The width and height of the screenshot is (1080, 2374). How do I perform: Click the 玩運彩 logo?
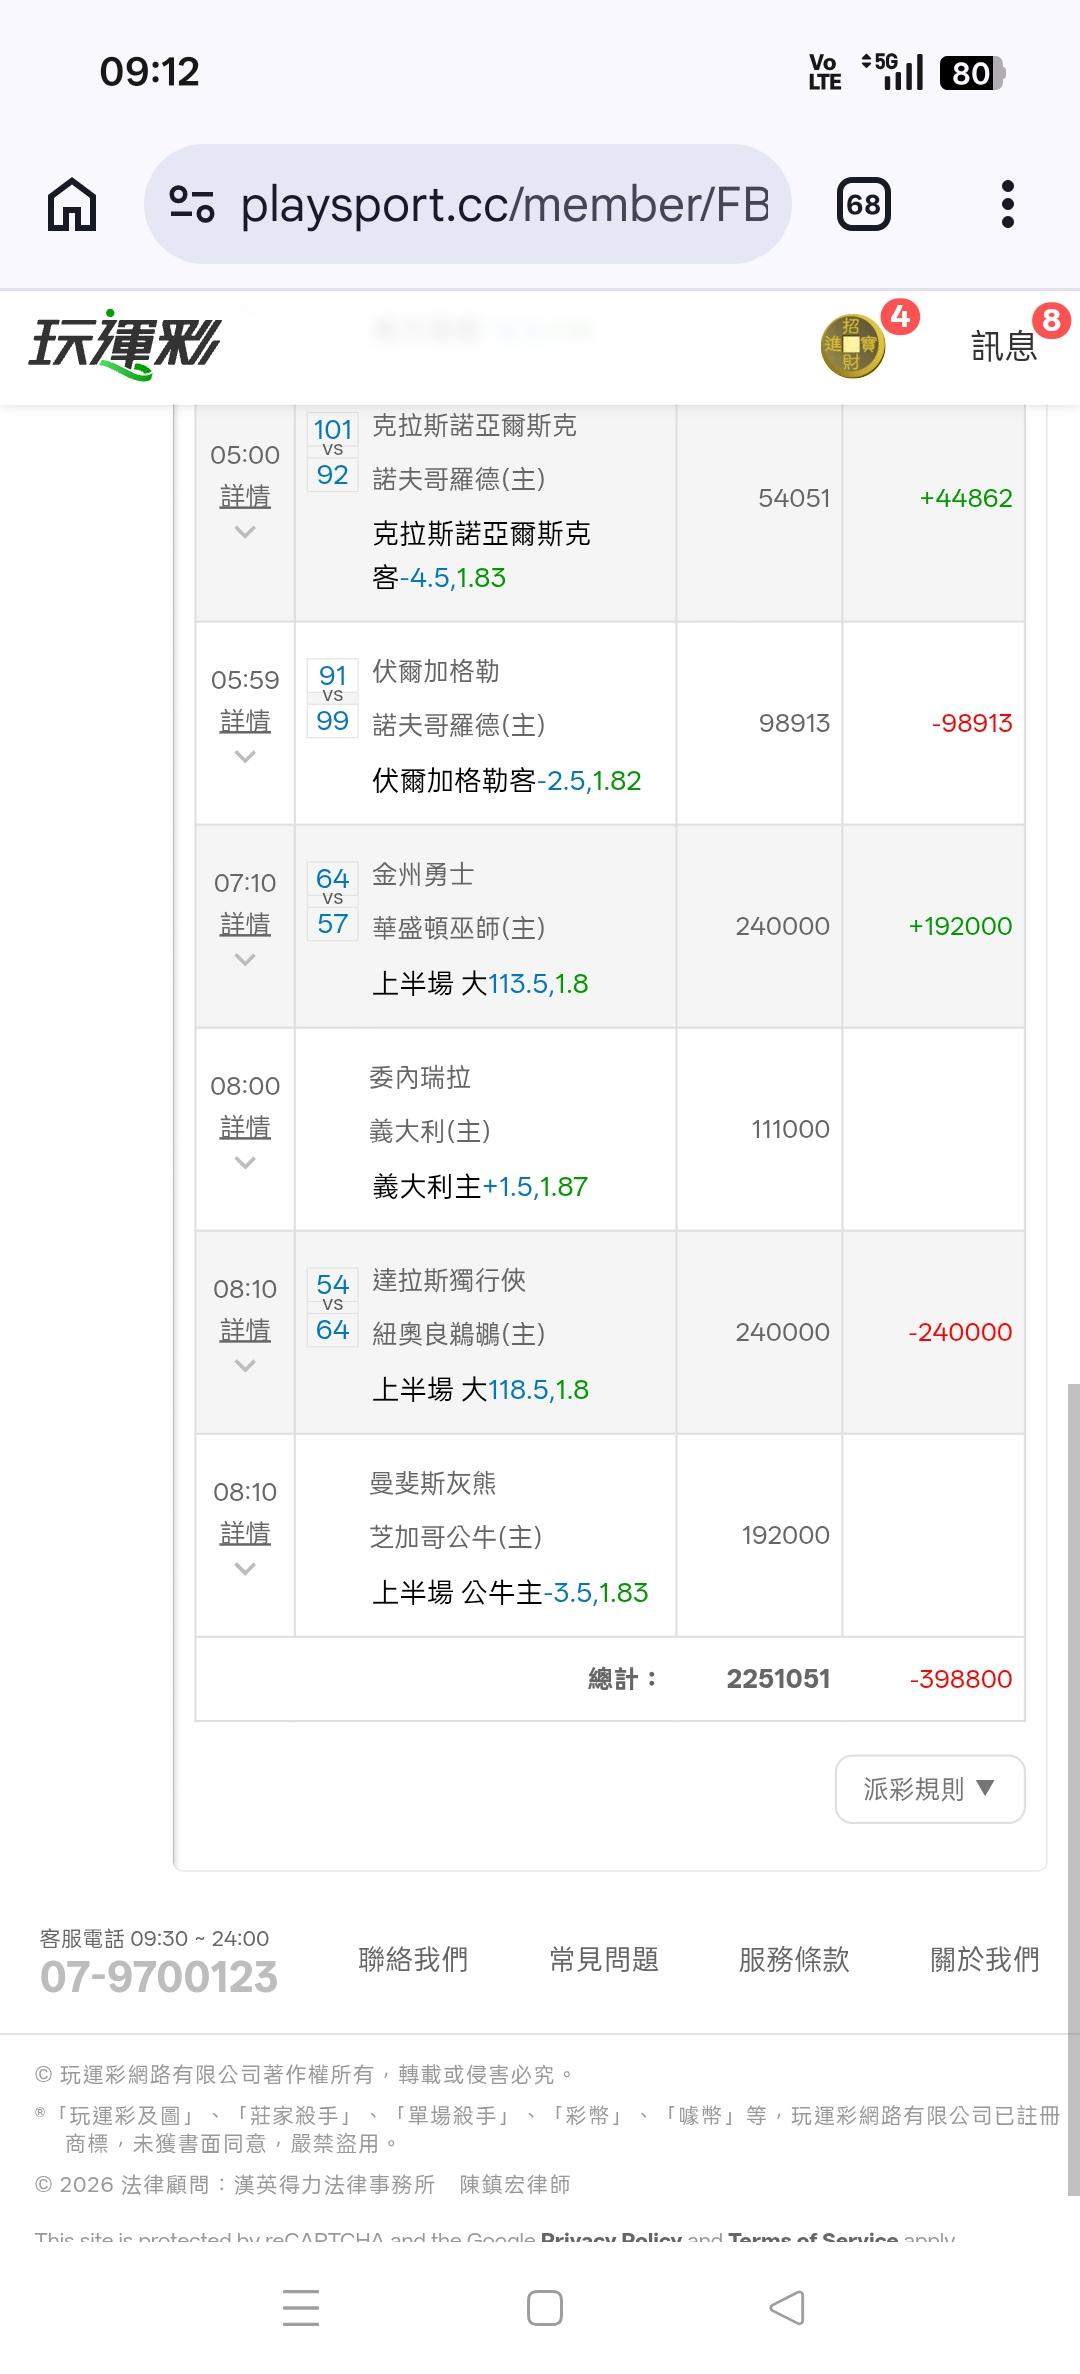tap(124, 345)
